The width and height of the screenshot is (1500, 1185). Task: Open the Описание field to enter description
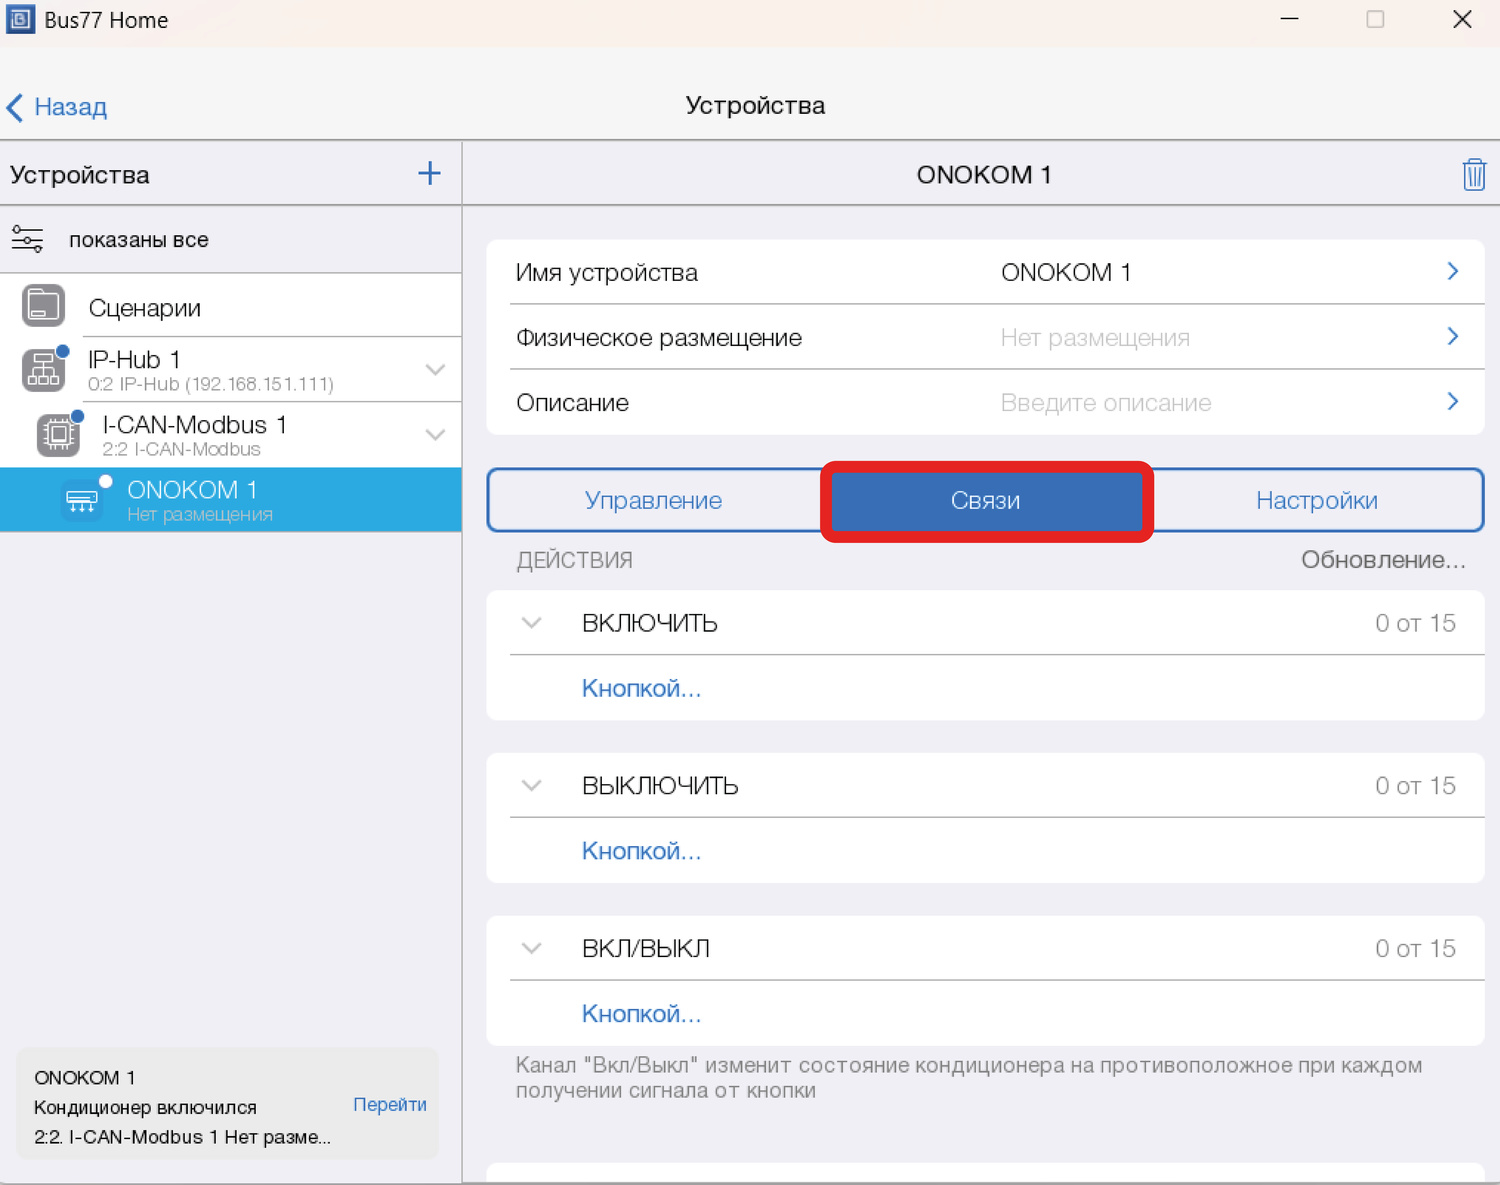coord(985,403)
